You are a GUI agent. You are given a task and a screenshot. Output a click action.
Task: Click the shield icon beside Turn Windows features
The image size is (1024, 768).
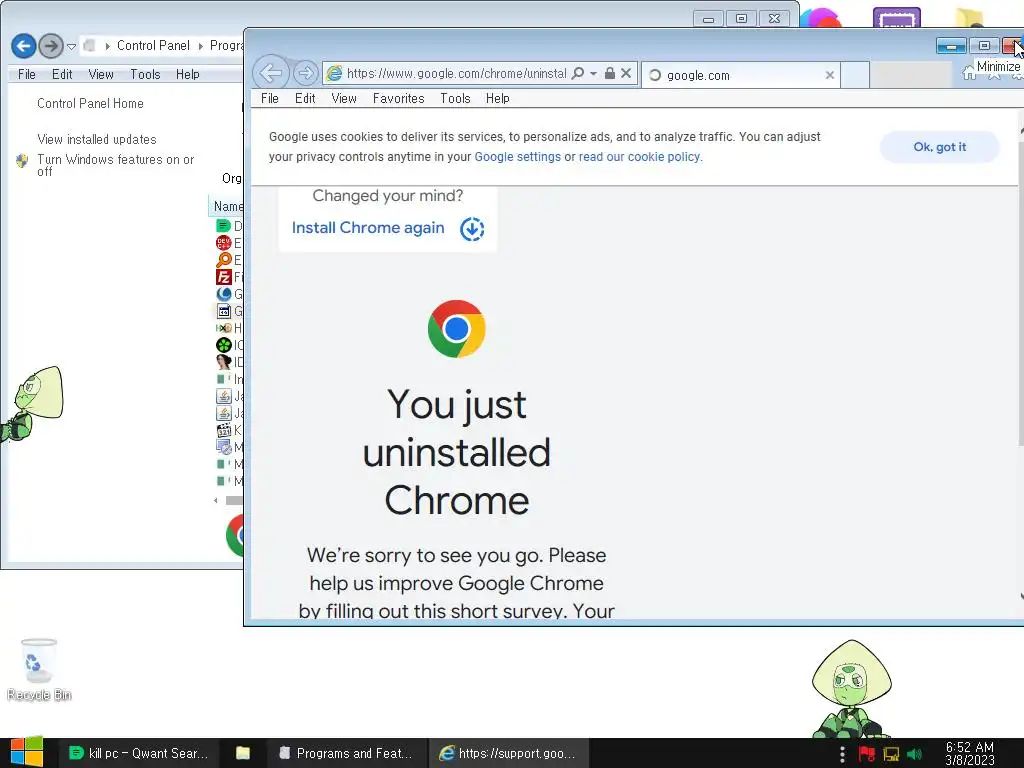(x=22, y=161)
